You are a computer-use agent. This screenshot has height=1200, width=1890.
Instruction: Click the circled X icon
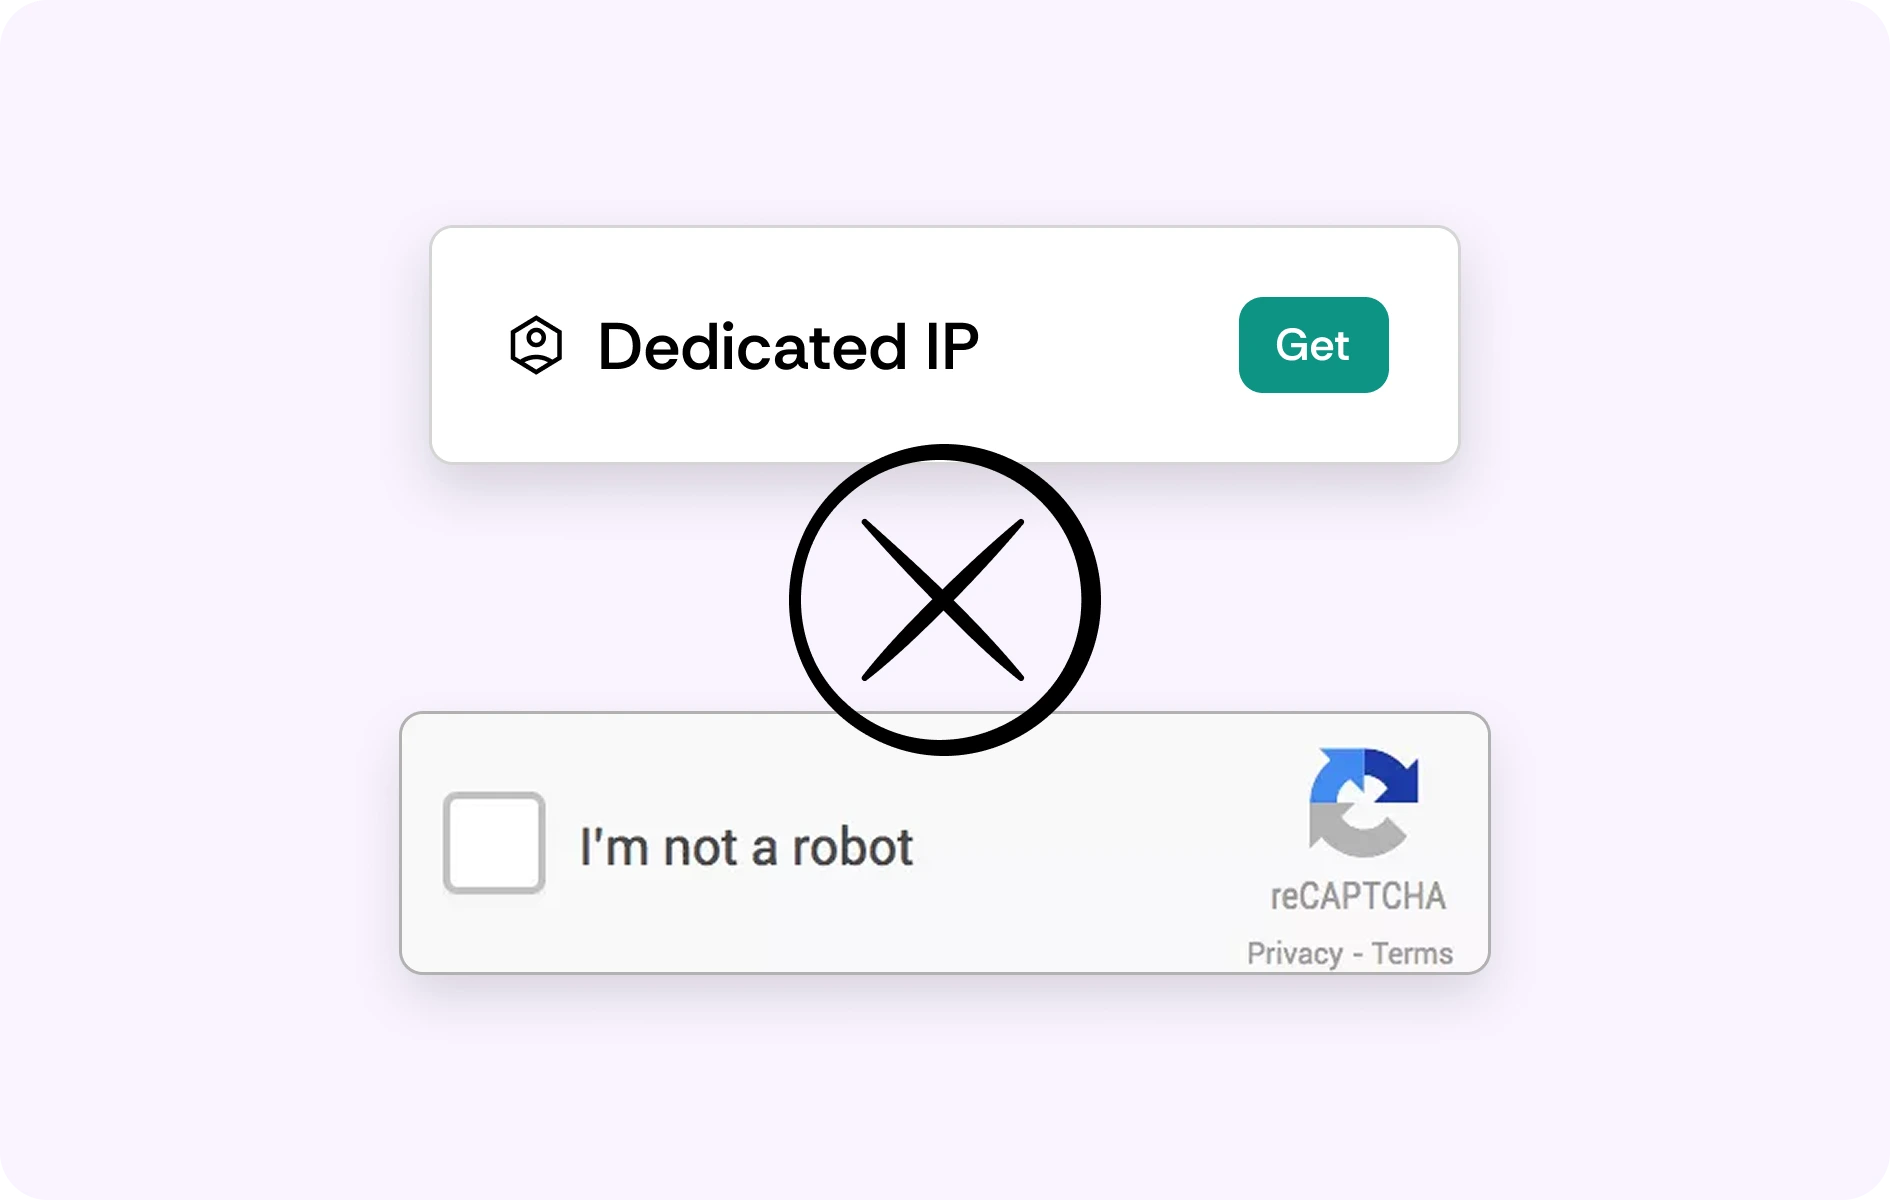(x=944, y=600)
